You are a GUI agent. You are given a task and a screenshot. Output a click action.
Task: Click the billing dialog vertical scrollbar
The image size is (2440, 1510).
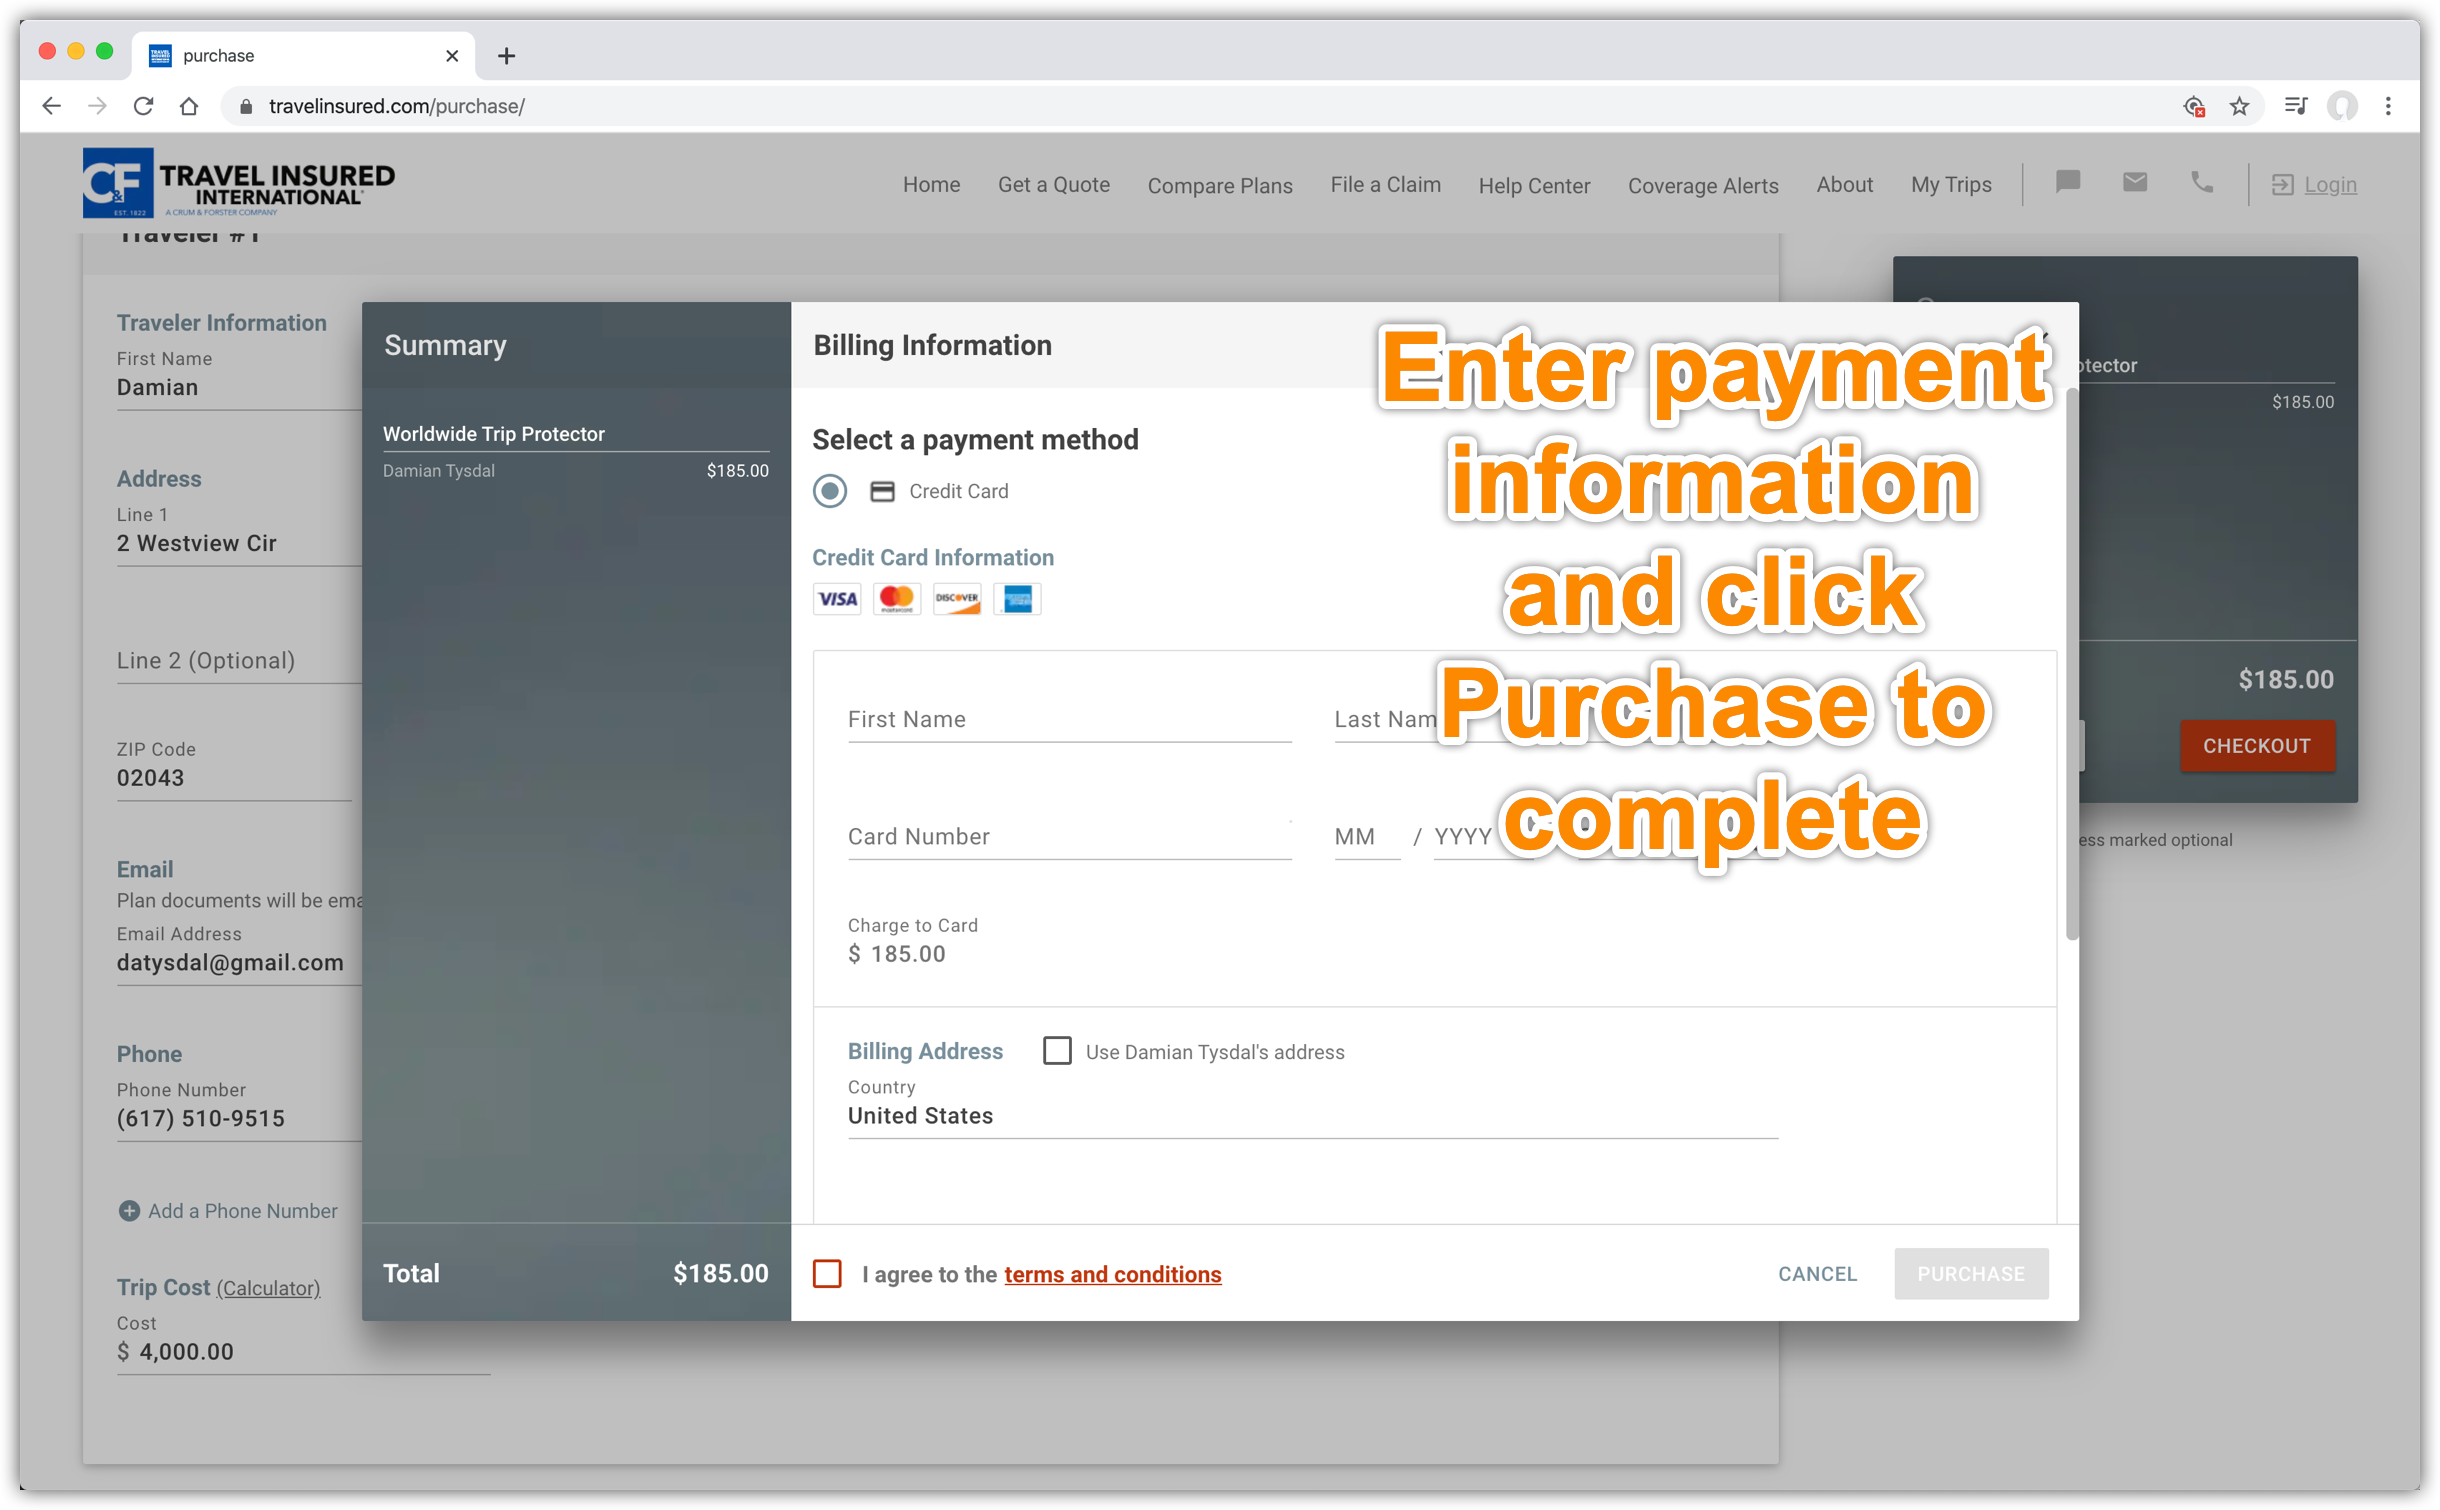[x=2071, y=665]
